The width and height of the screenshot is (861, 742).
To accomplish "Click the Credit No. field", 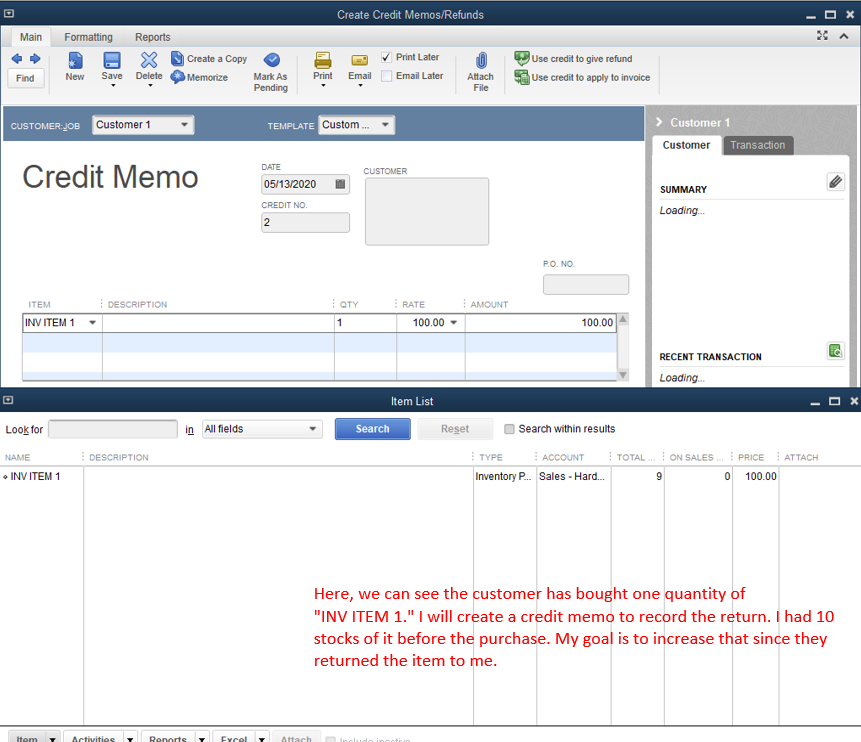I will point(305,222).
